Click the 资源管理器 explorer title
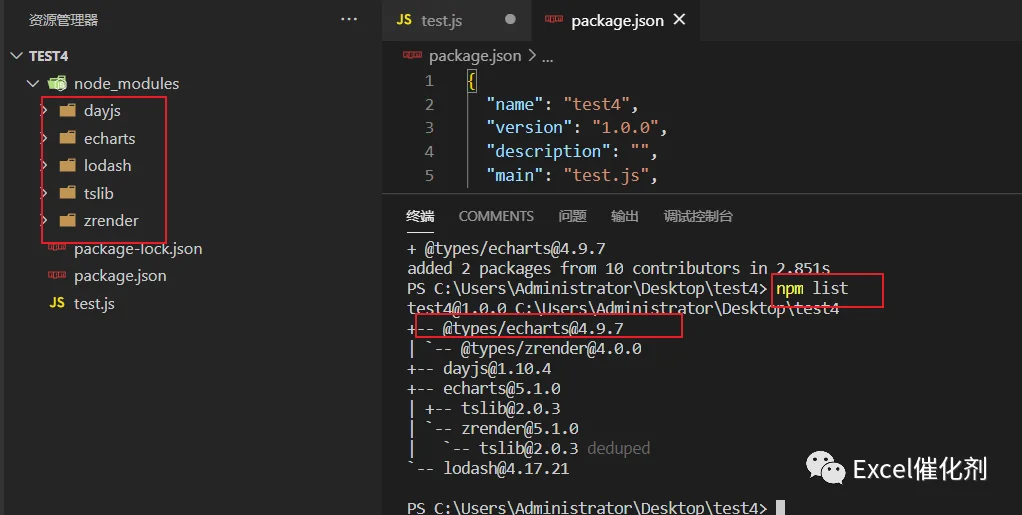1022x515 pixels. point(63,20)
